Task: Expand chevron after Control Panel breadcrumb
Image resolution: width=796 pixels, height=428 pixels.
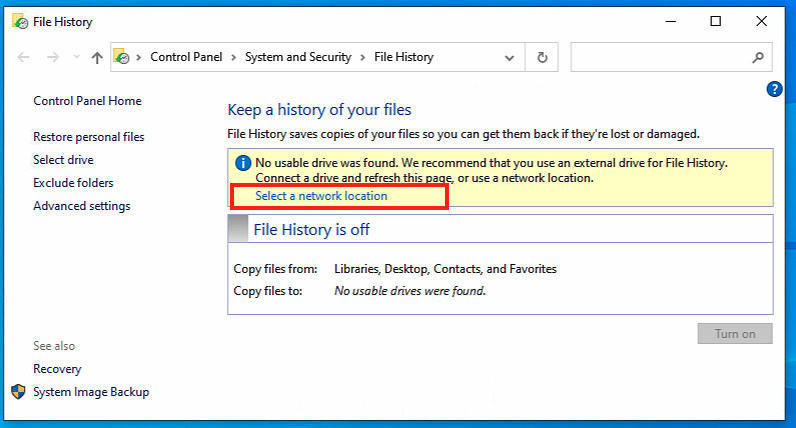Action: [x=235, y=58]
